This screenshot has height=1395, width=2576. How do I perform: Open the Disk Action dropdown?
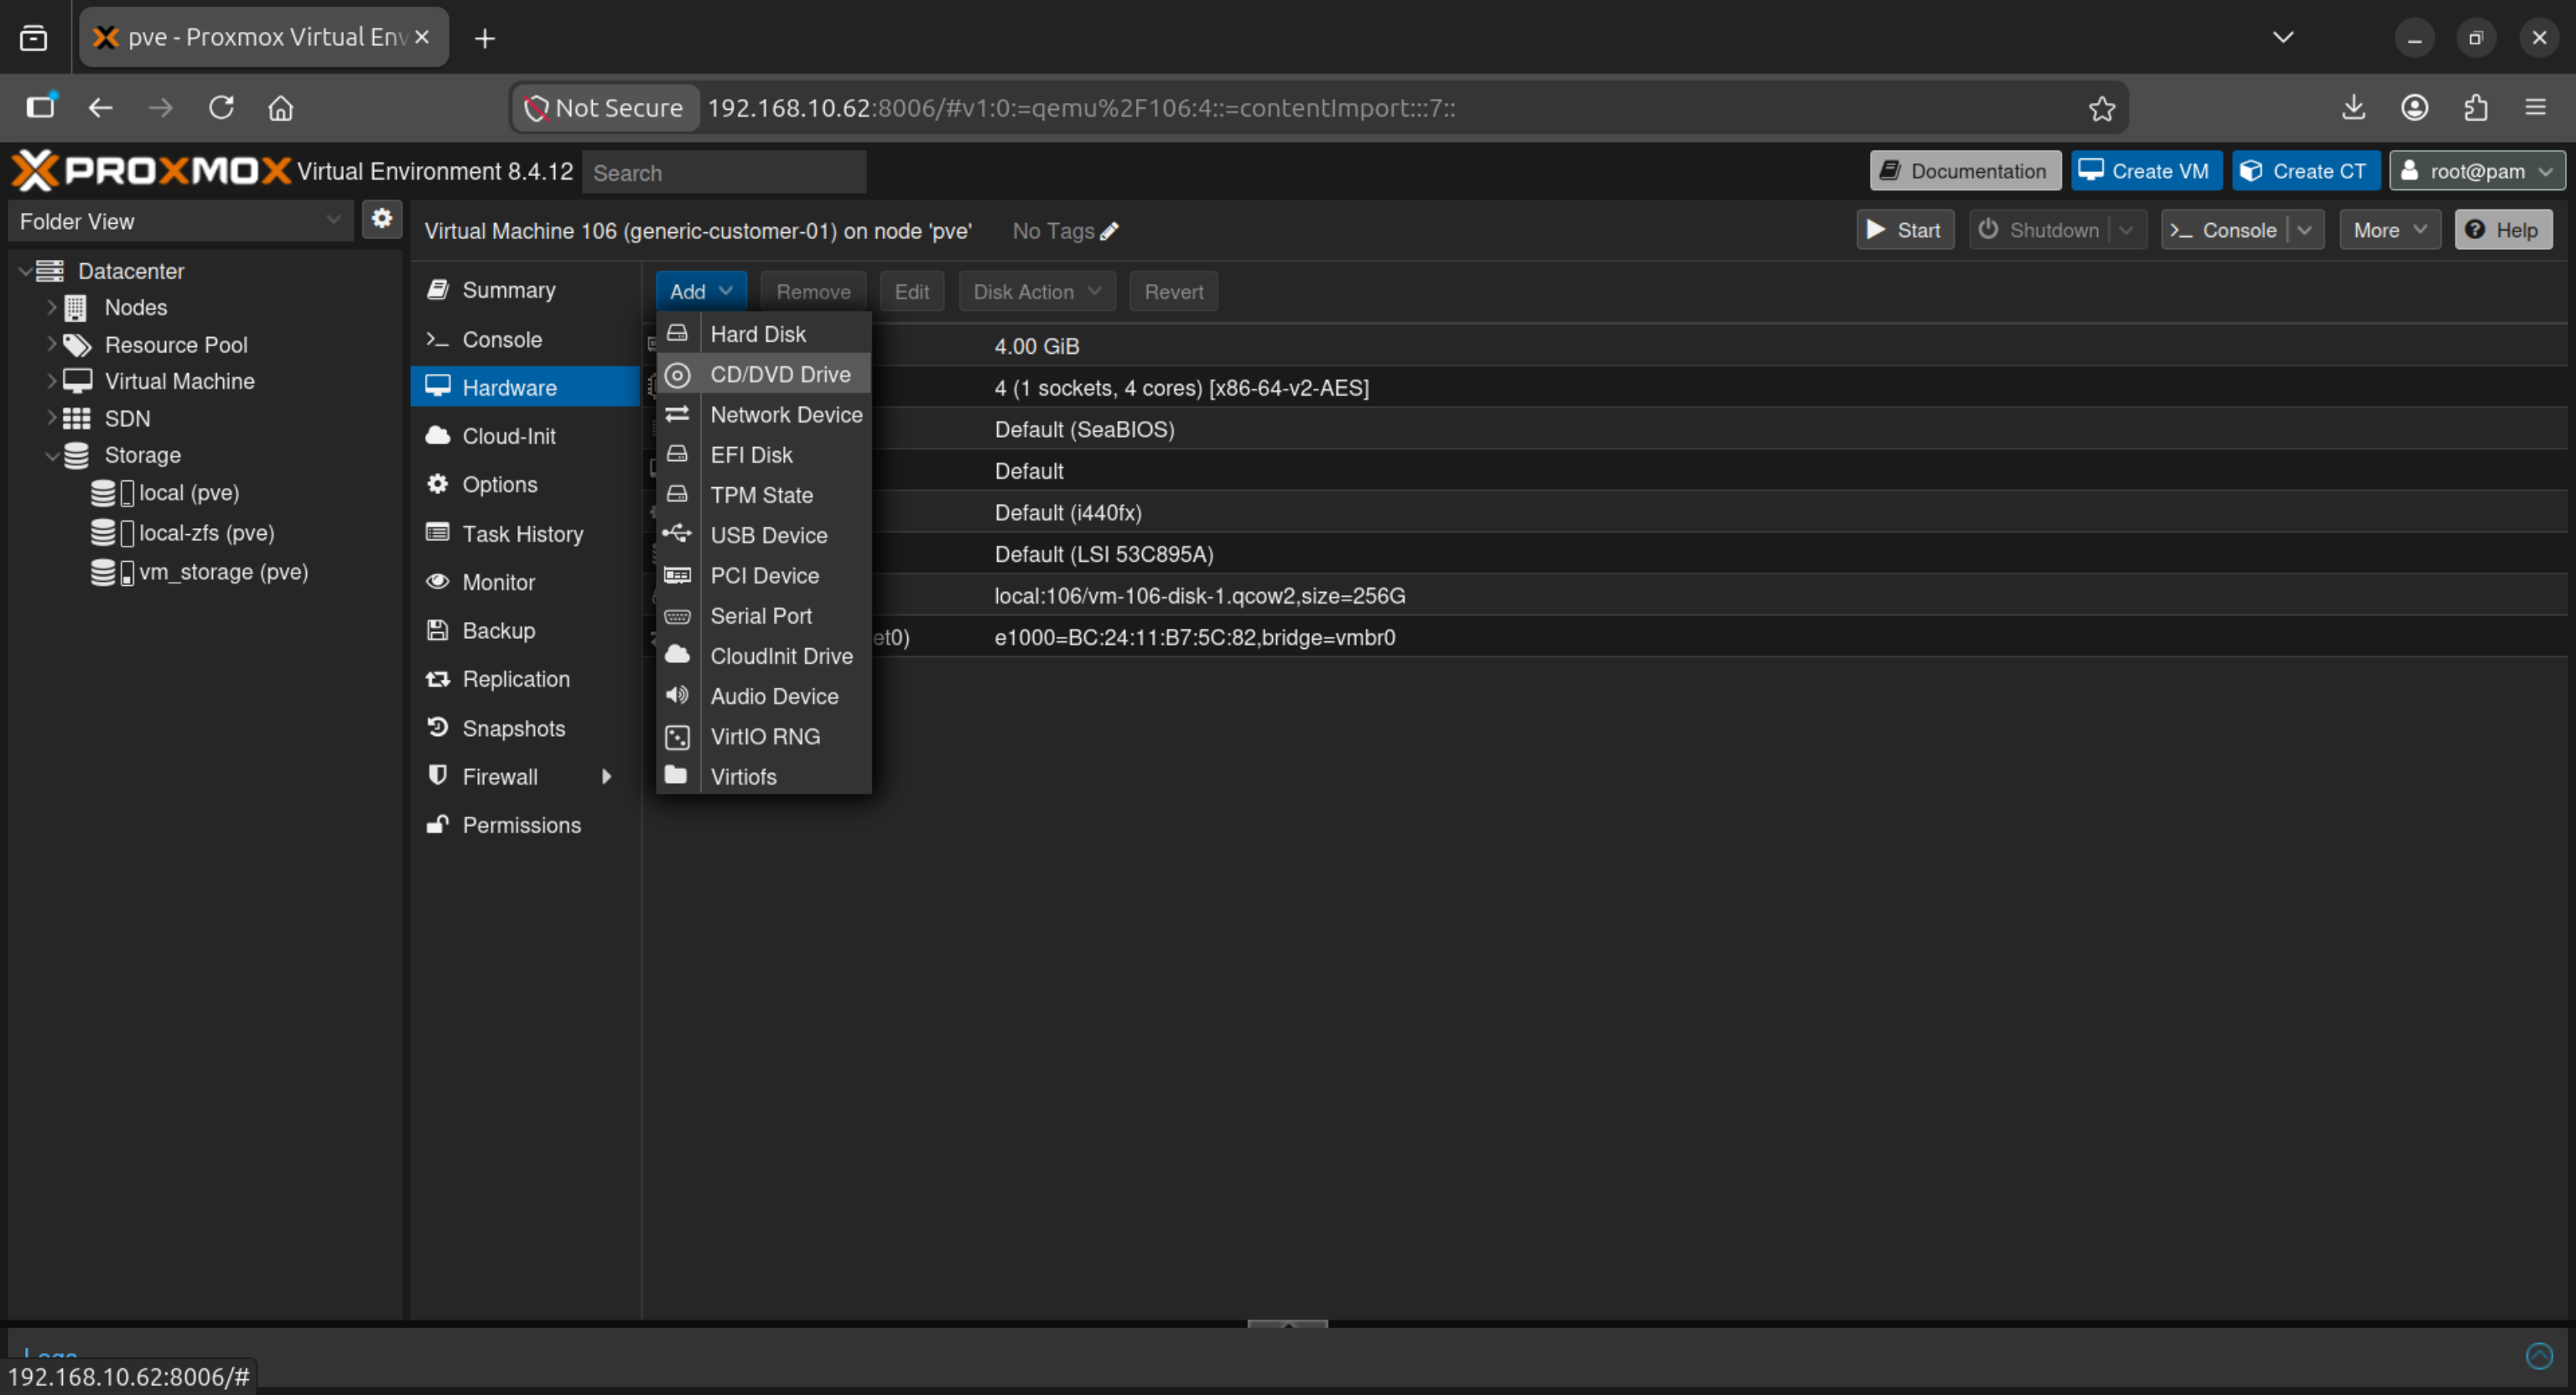(1037, 292)
